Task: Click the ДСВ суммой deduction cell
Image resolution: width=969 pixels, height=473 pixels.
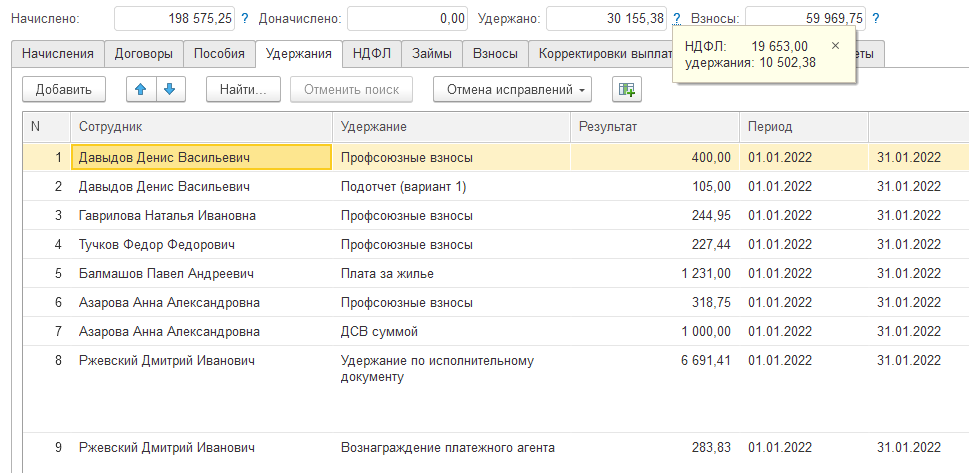Action: (x=451, y=332)
